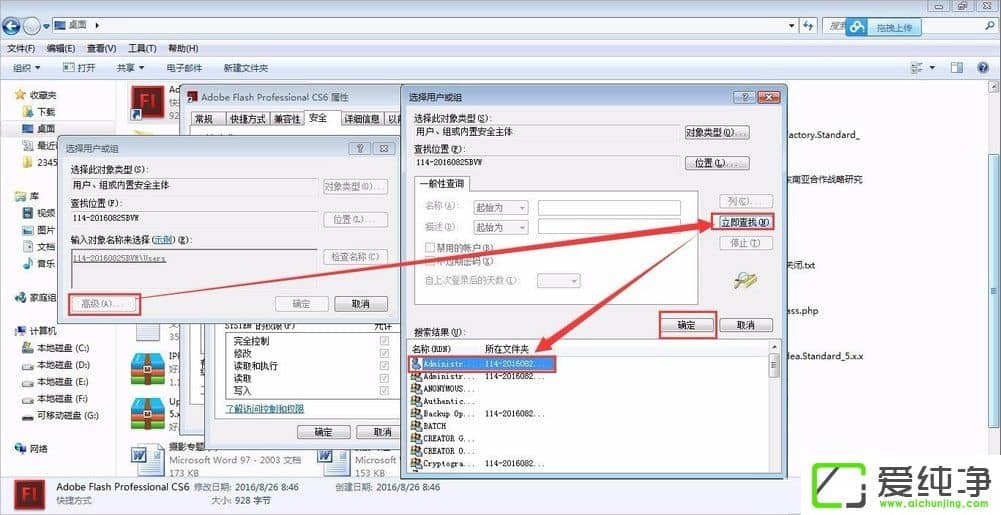Click the Explorer forward navigation arrow
1001x515 pixels.
(31, 26)
